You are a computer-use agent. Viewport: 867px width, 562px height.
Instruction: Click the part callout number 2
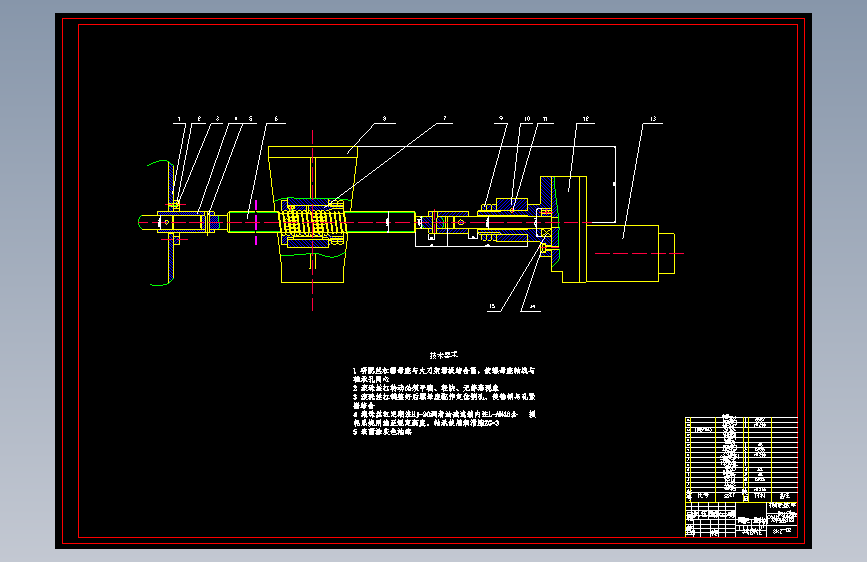coord(199,119)
